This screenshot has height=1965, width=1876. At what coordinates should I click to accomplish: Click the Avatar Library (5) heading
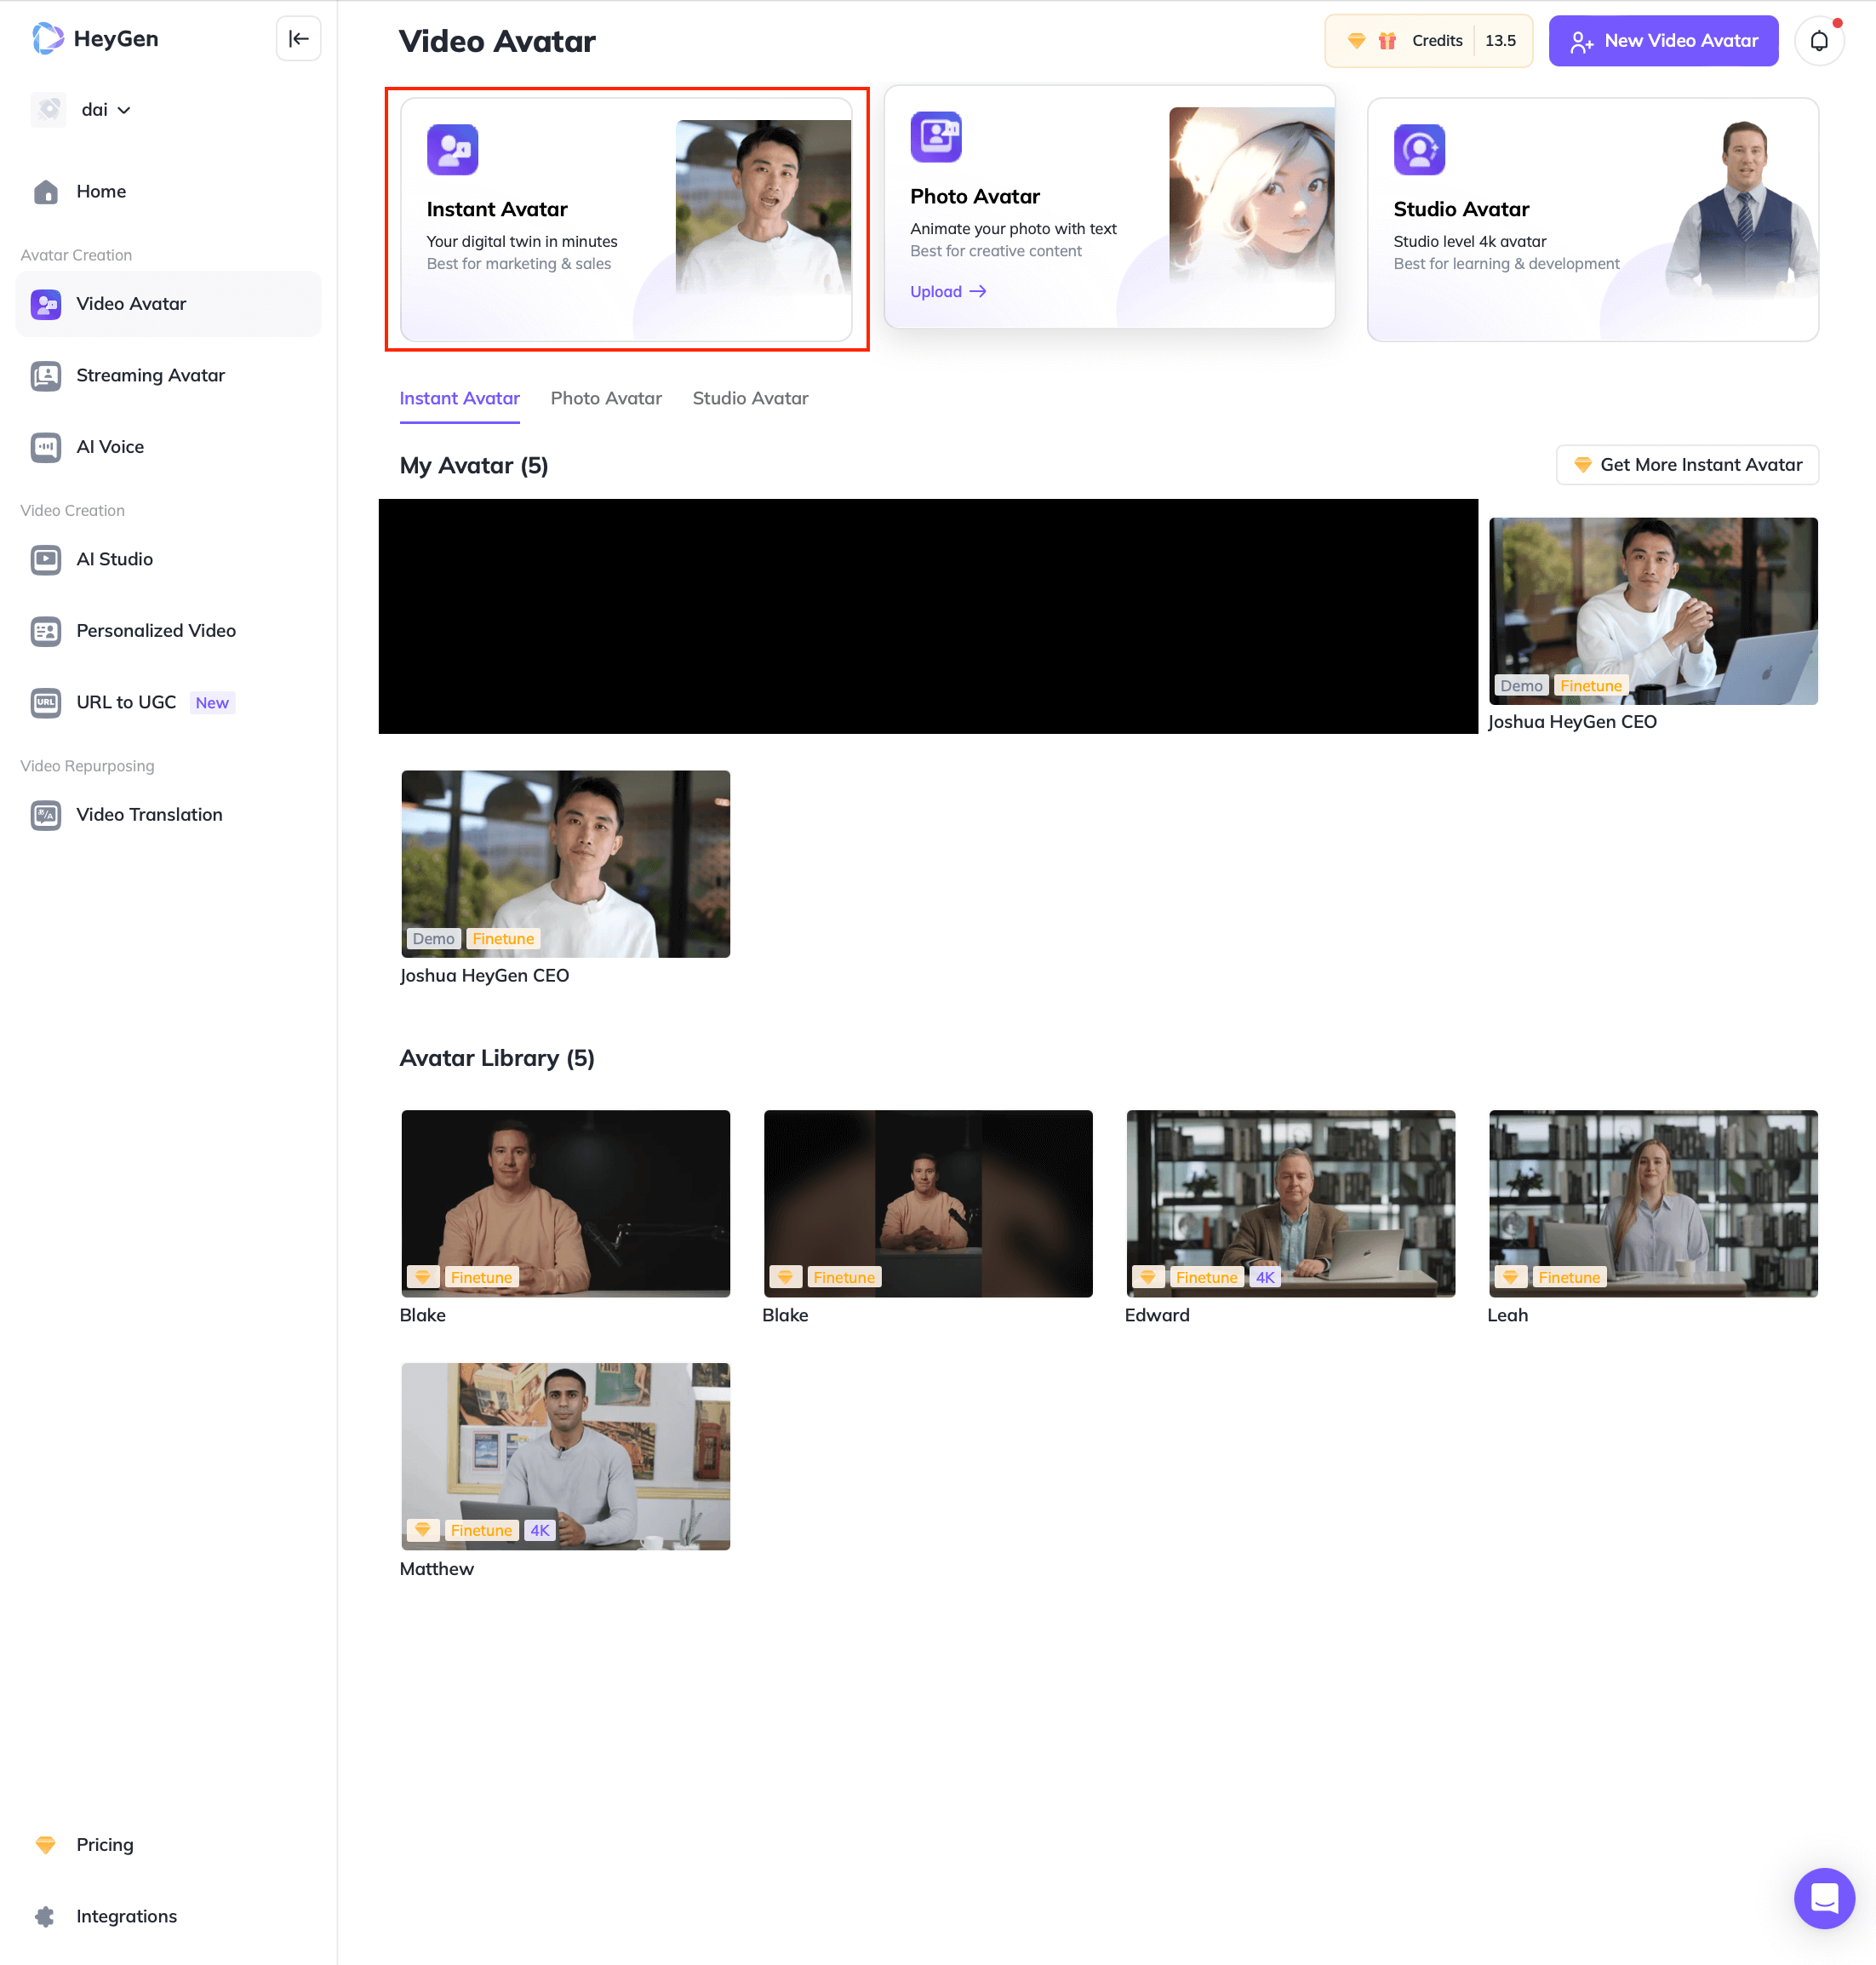tap(497, 1058)
